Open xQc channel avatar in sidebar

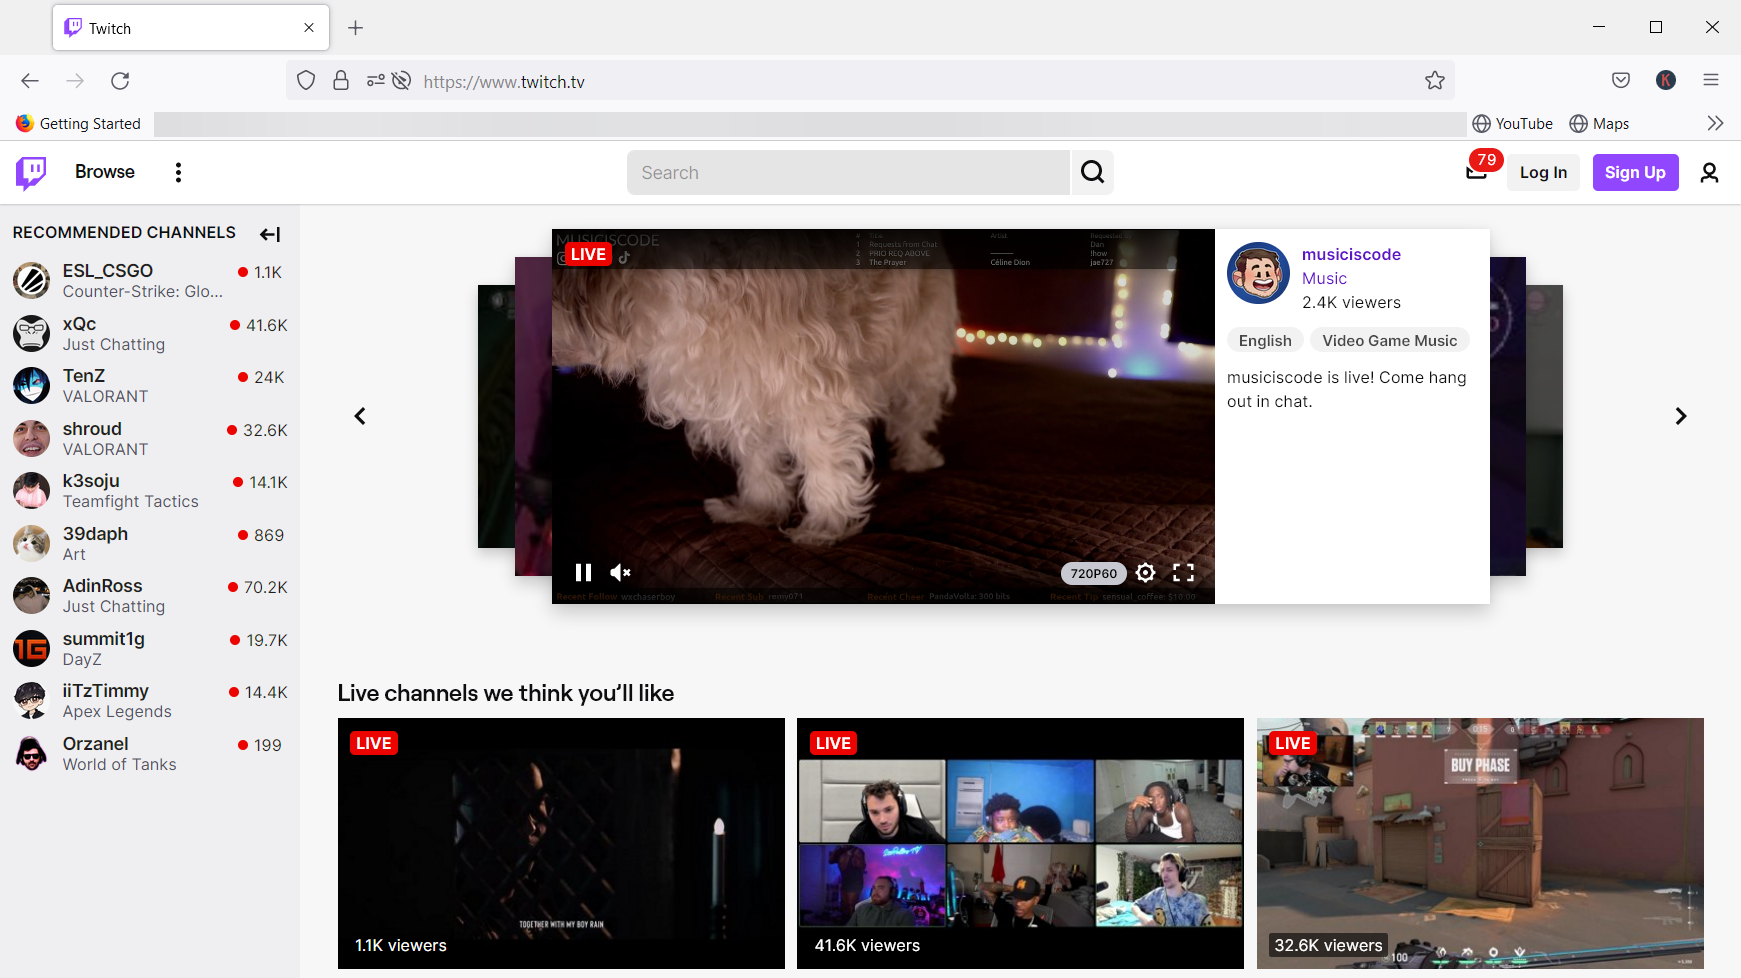tap(31, 333)
